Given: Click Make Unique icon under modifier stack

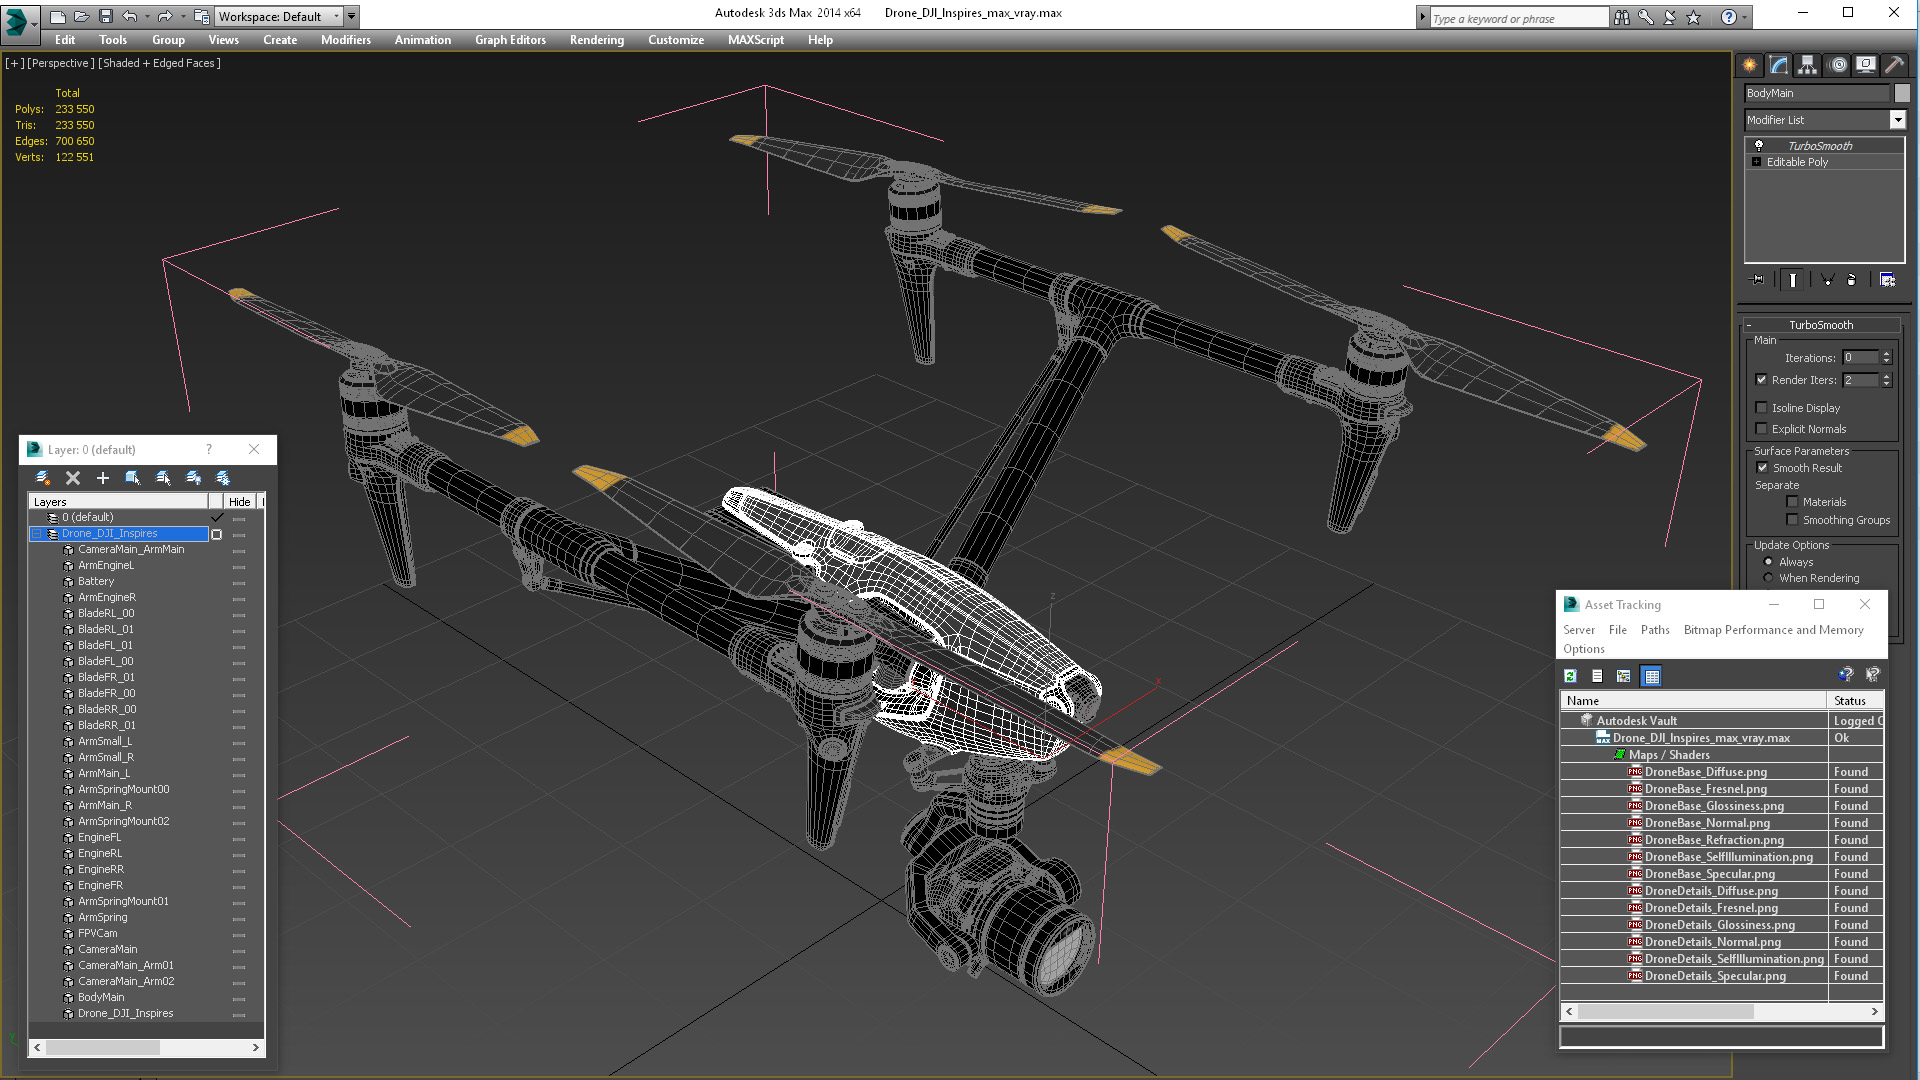Looking at the screenshot, I should 1827,280.
